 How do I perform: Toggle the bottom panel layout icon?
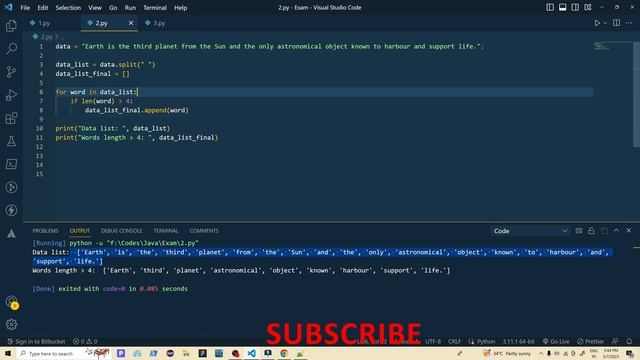[562, 7]
